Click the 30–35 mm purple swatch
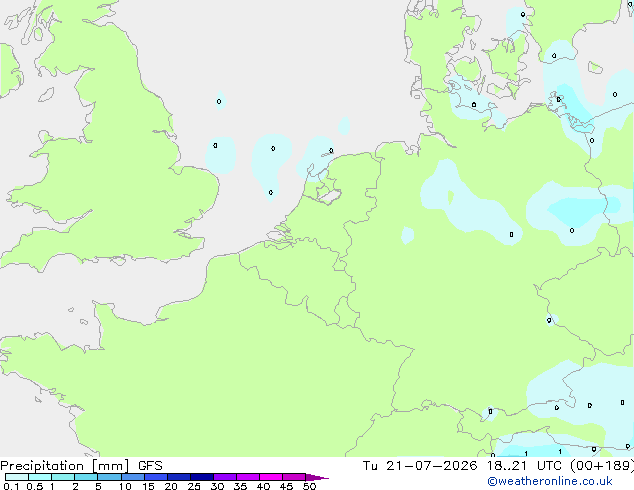Screen dimensions: 634x490 [225, 477]
